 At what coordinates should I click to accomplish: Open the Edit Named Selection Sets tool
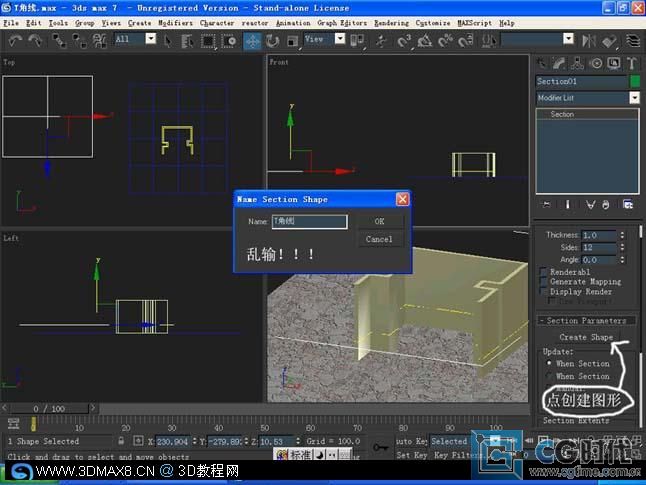click(x=489, y=40)
